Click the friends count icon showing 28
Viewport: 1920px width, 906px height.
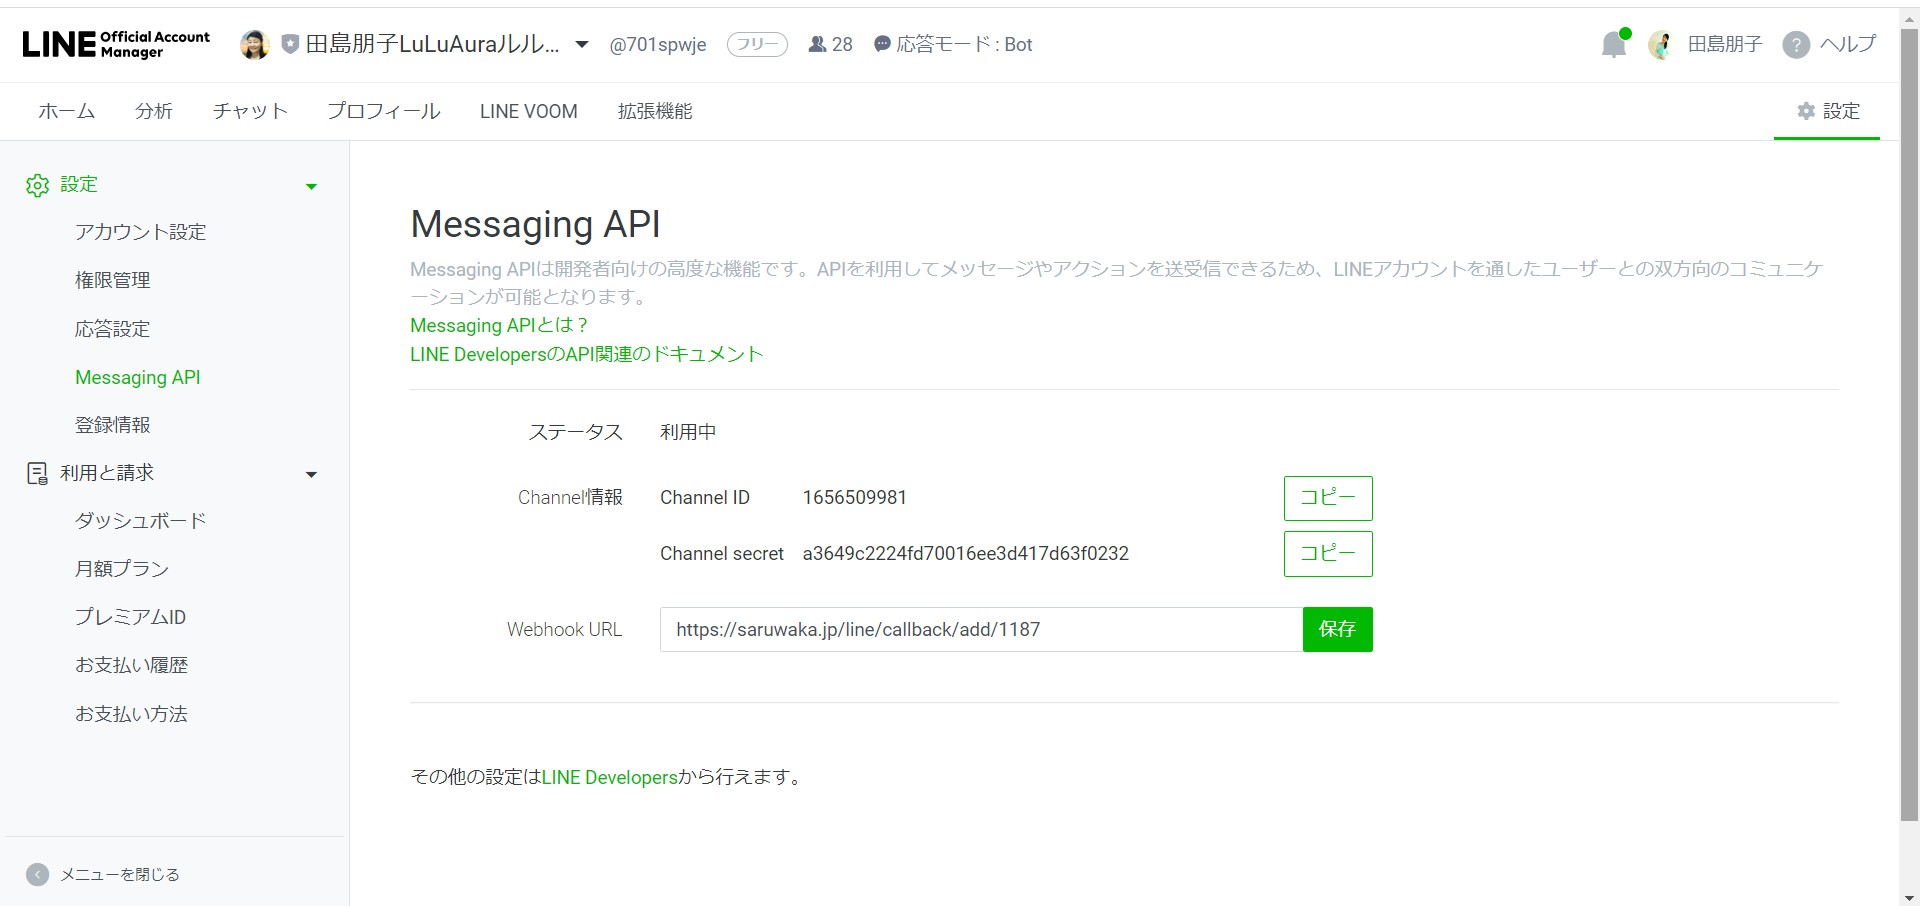pos(817,44)
